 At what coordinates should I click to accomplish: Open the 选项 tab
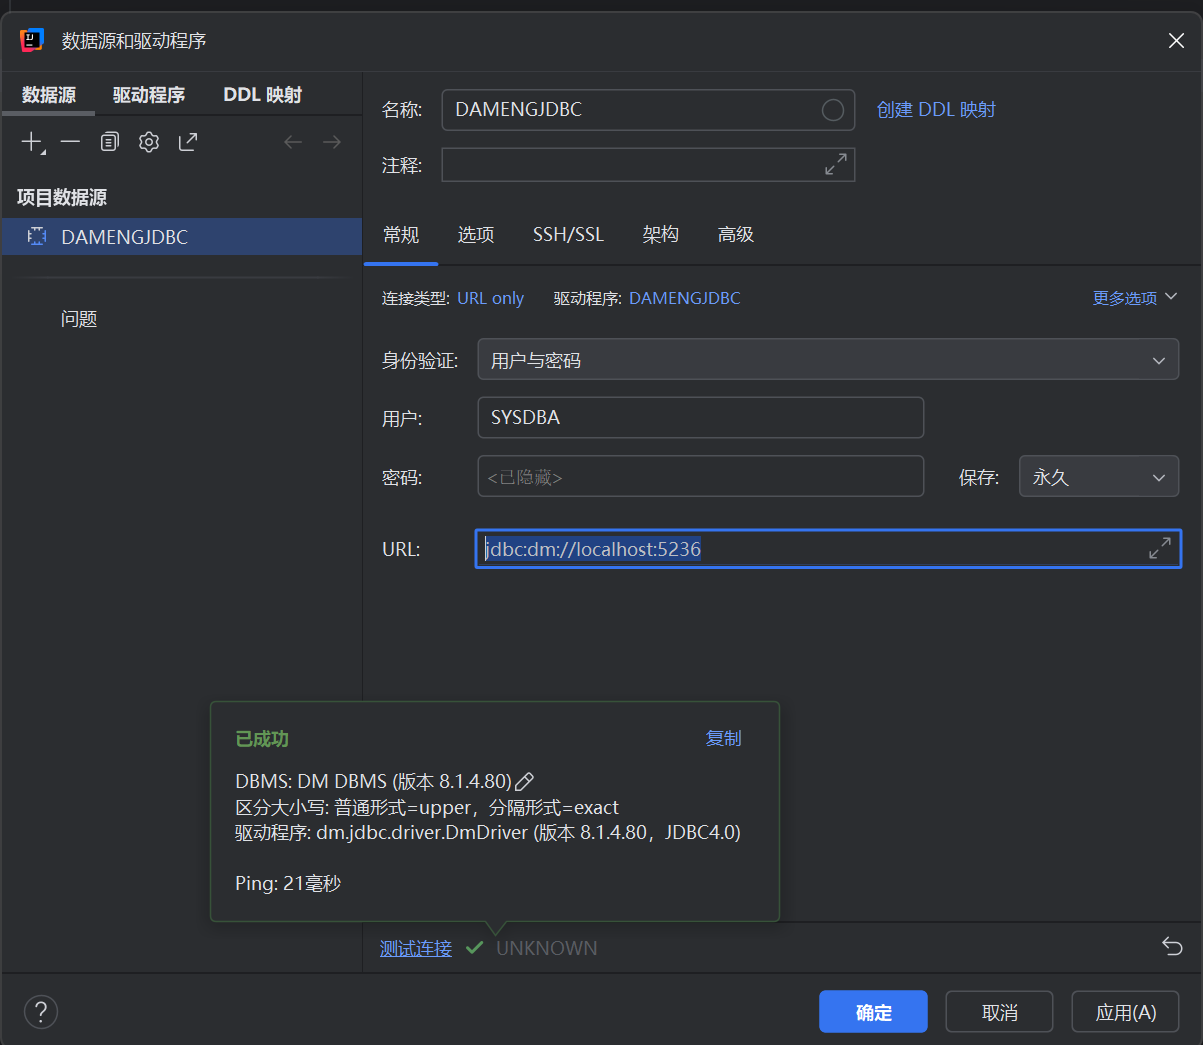click(x=476, y=234)
